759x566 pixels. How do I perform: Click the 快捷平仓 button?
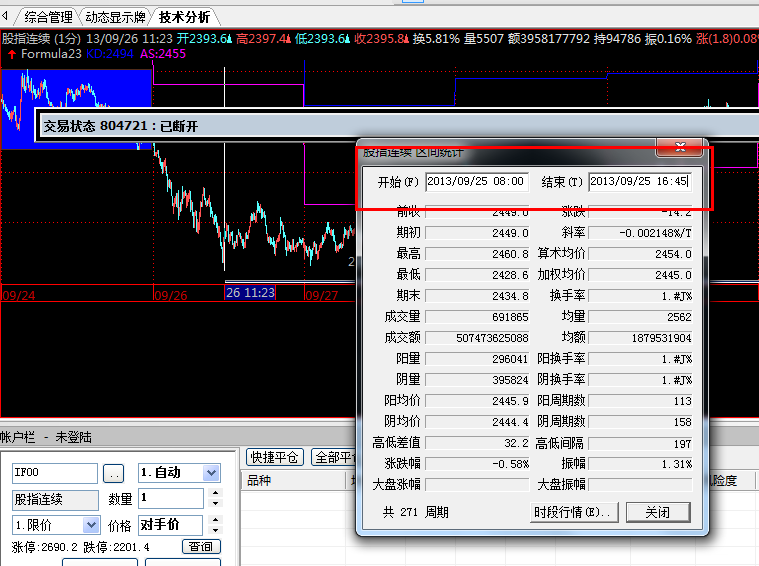(275, 457)
